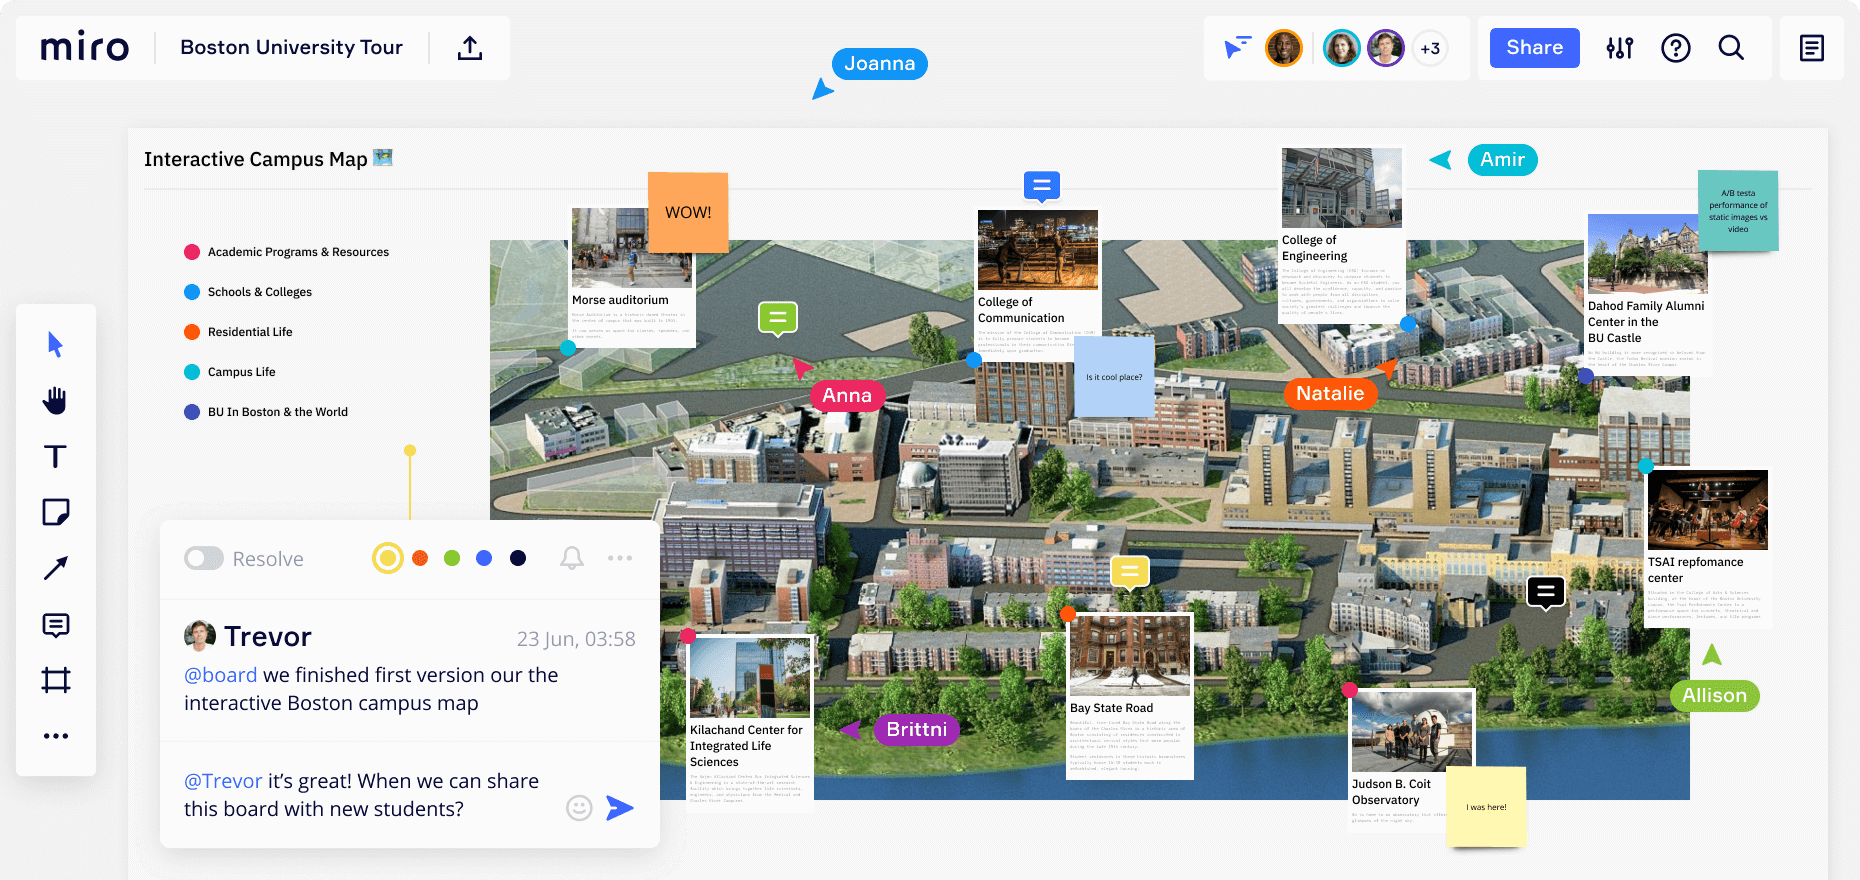Viewport: 1860px width, 880px height.
Task: Open the search magnifier icon
Action: (x=1731, y=48)
